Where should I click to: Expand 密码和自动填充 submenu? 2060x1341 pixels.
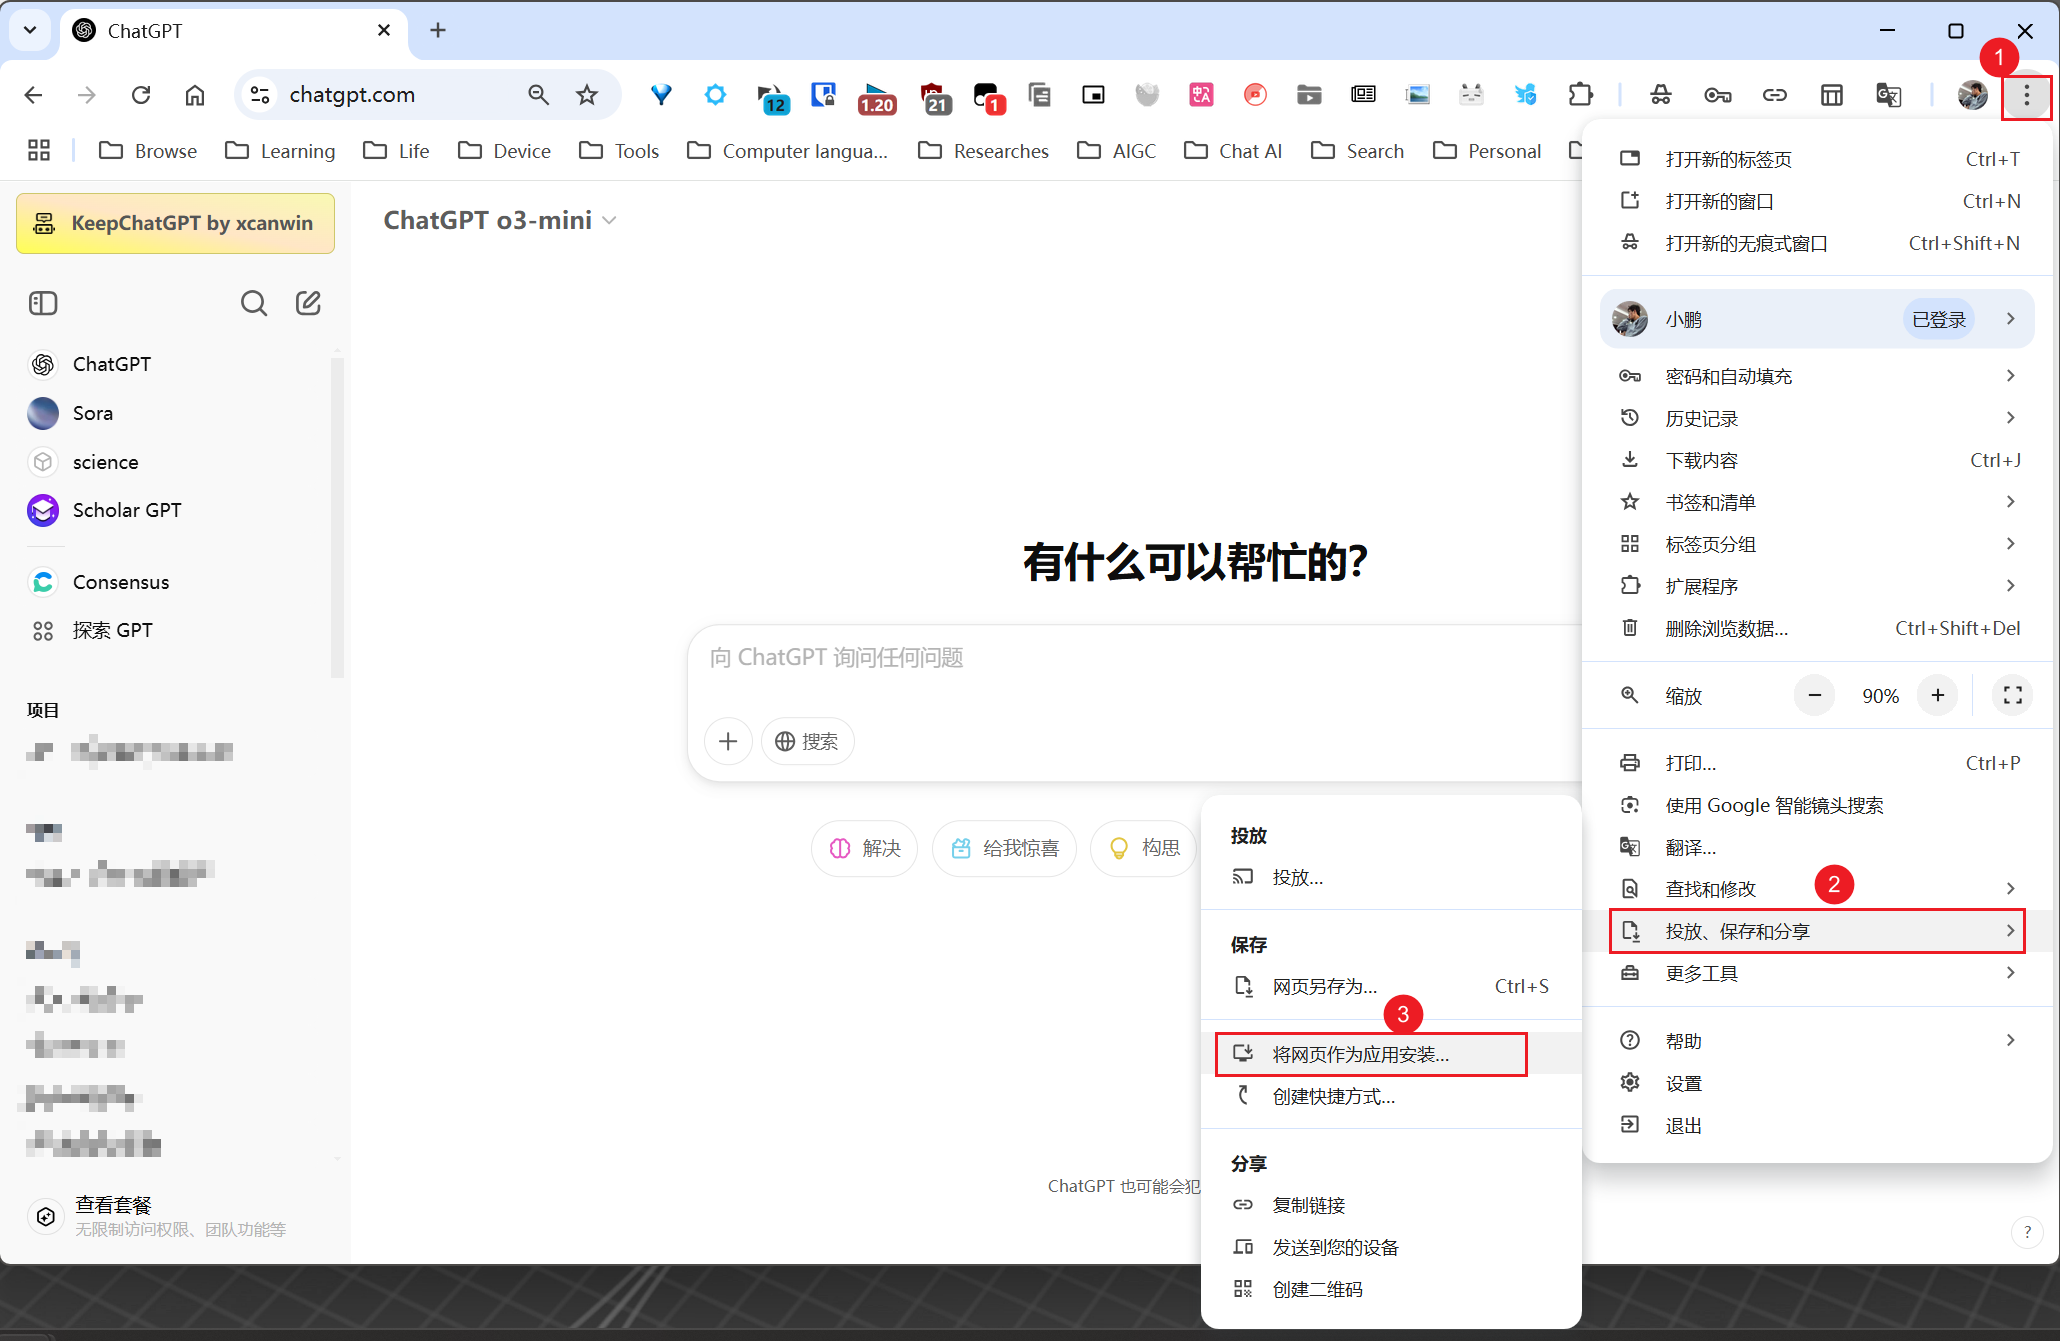click(x=1817, y=376)
